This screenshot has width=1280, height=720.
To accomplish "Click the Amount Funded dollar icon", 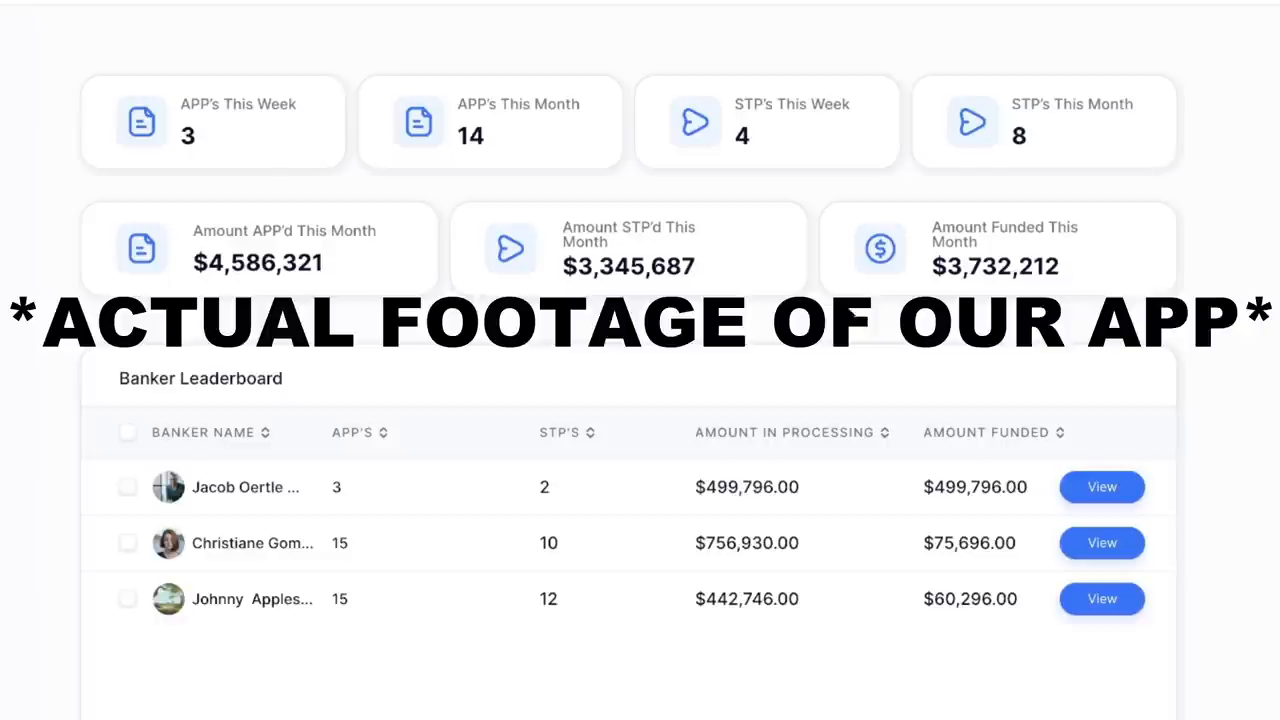I will tap(880, 248).
